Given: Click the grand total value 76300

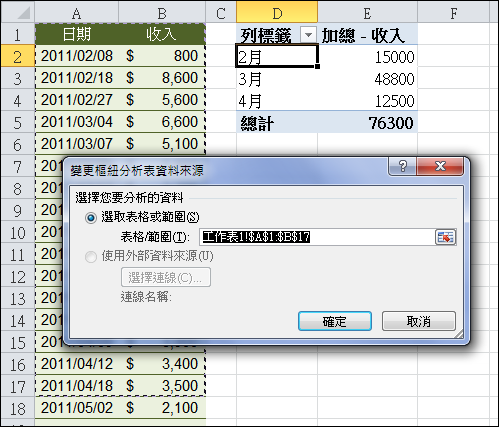Looking at the screenshot, I should pos(367,123).
